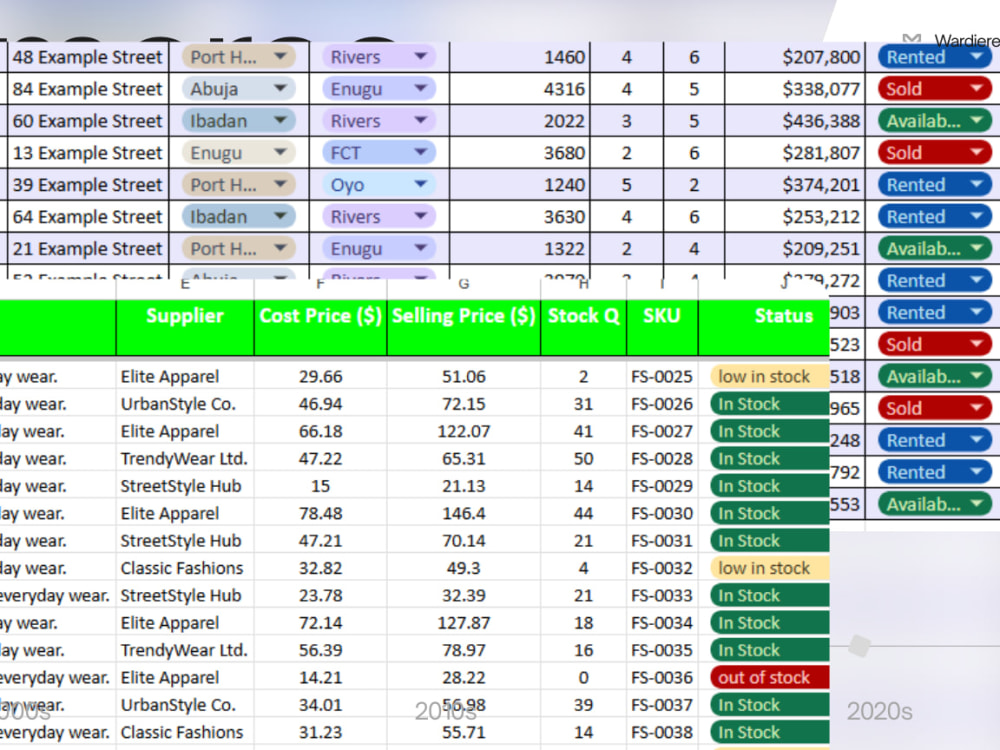Open Rented status dropdown in row ending 903
Image resolution: width=1000 pixels, height=750 pixels.
pyautogui.click(x=935, y=312)
